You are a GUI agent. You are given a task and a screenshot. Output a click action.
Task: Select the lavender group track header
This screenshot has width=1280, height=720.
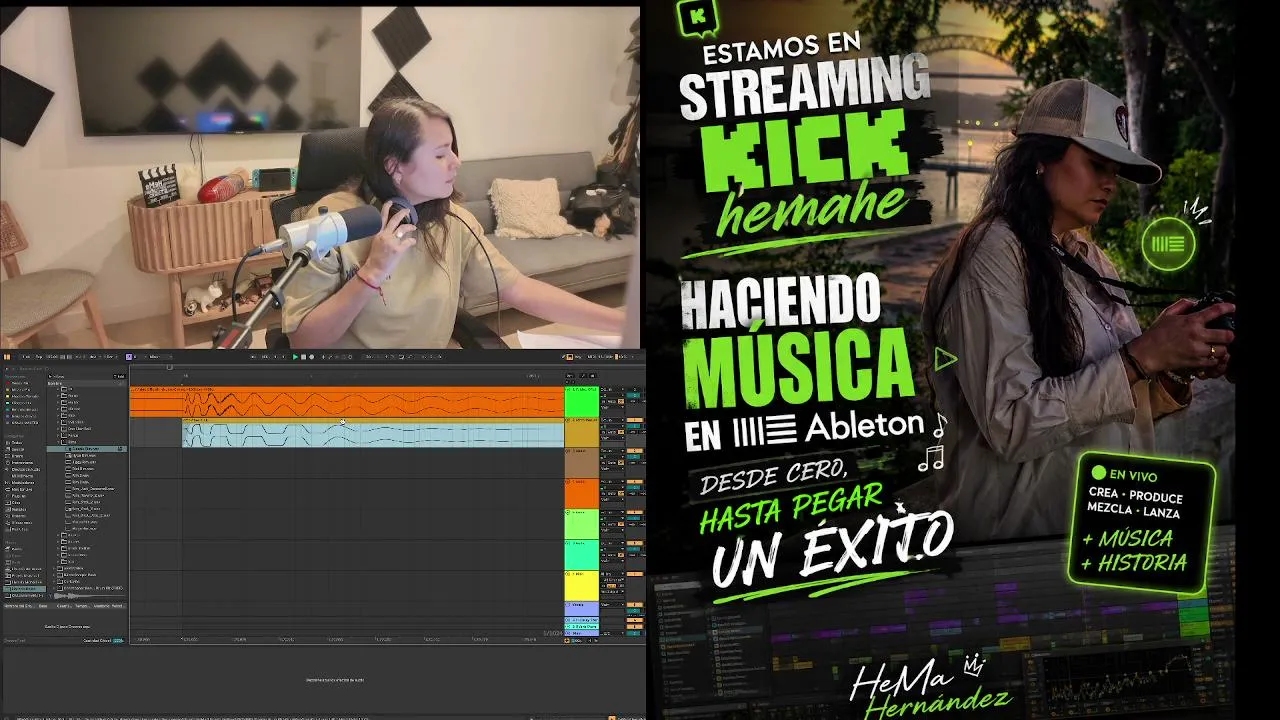581,608
